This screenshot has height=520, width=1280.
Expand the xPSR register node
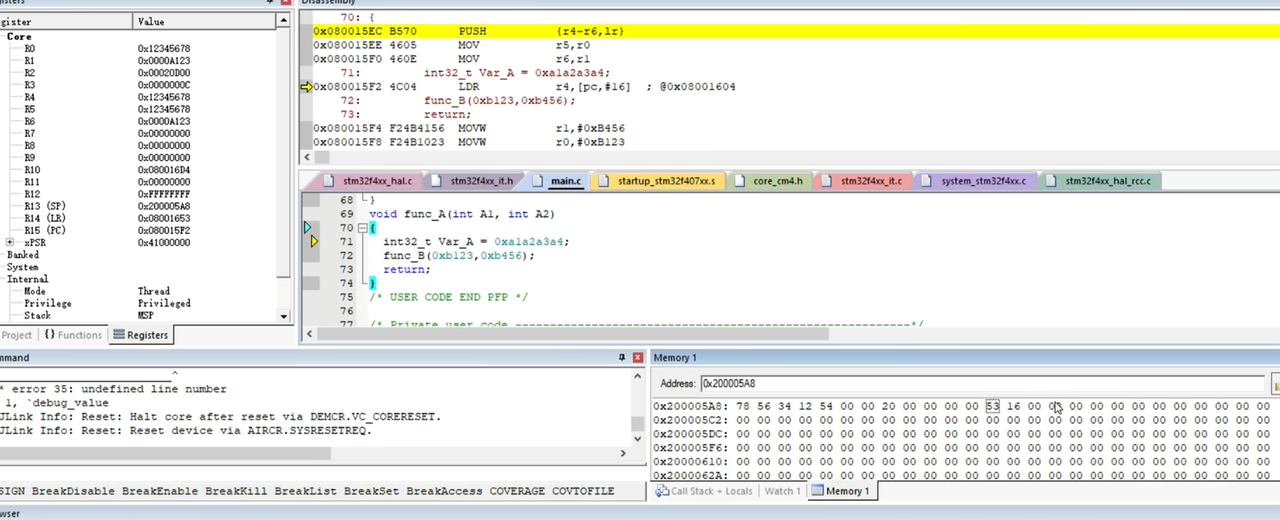10,243
